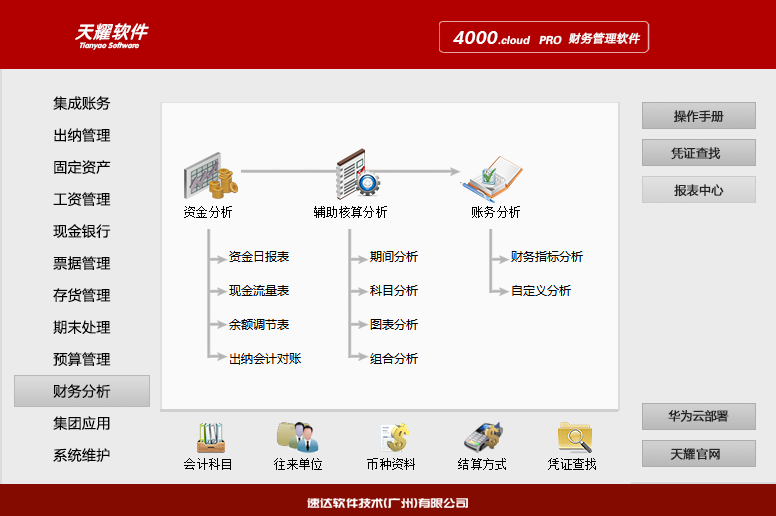Open the 资金日报表 link
The height and width of the screenshot is (516, 776).
click(x=259, y=257)
